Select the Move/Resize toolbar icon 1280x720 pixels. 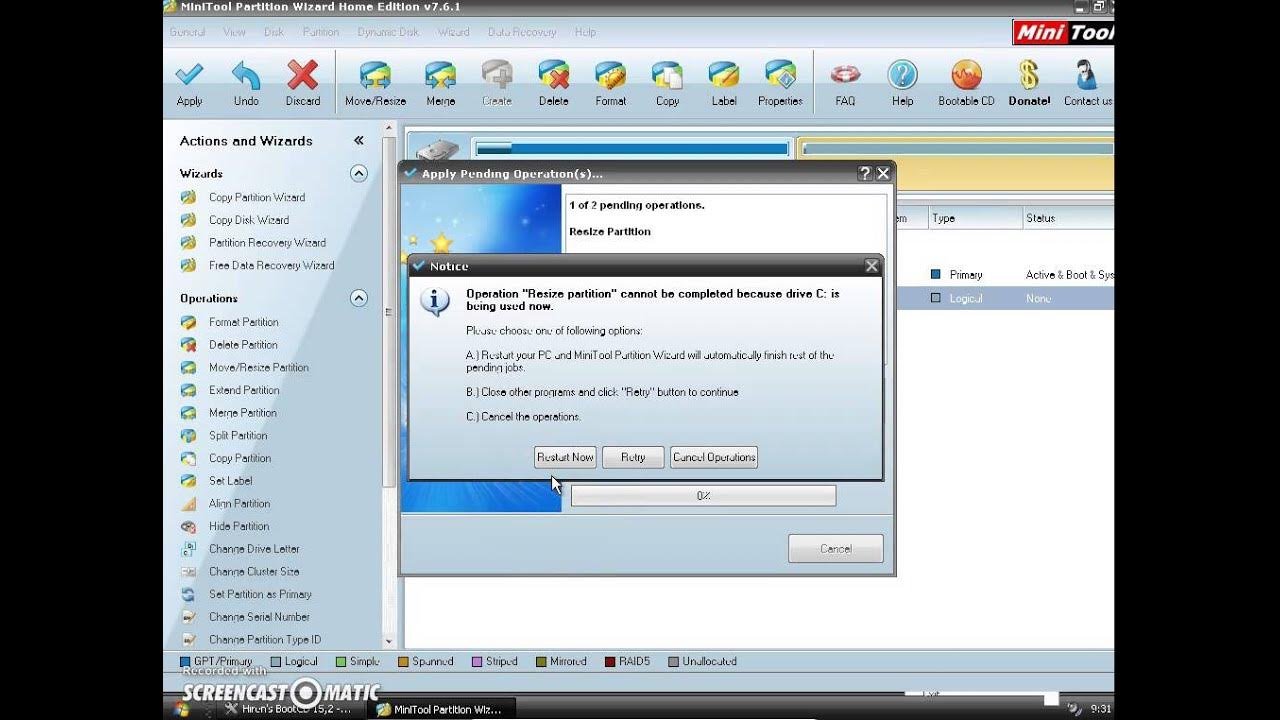375,76
